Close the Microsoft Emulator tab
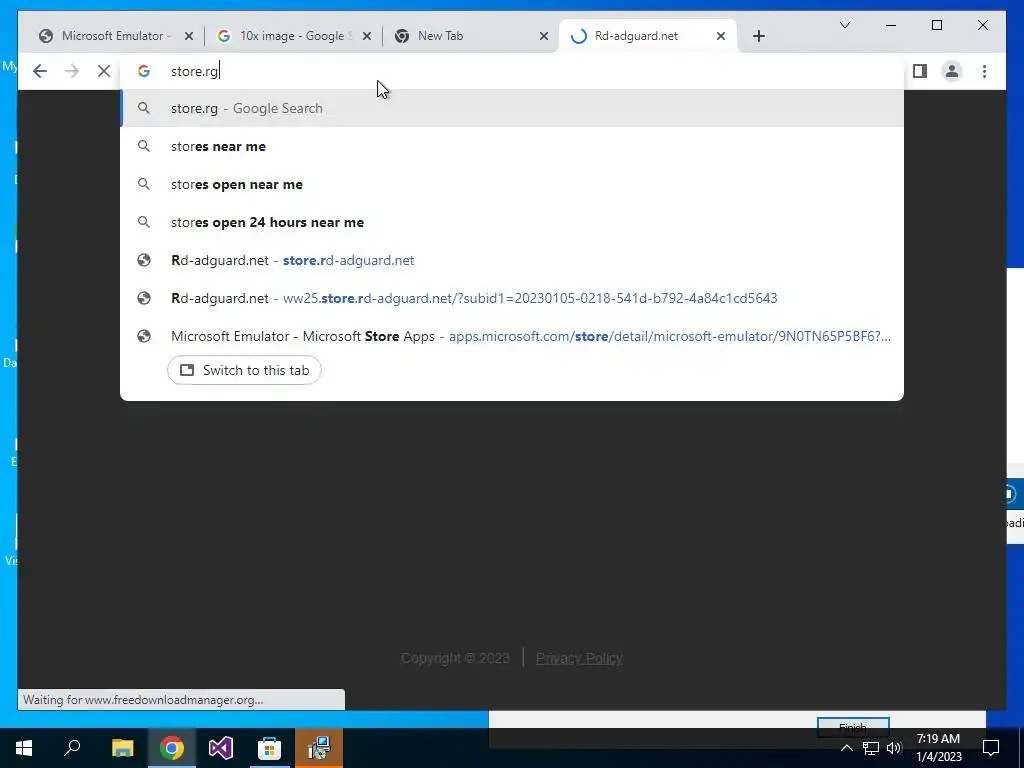Screen dimensions: 1024x768 189,36
